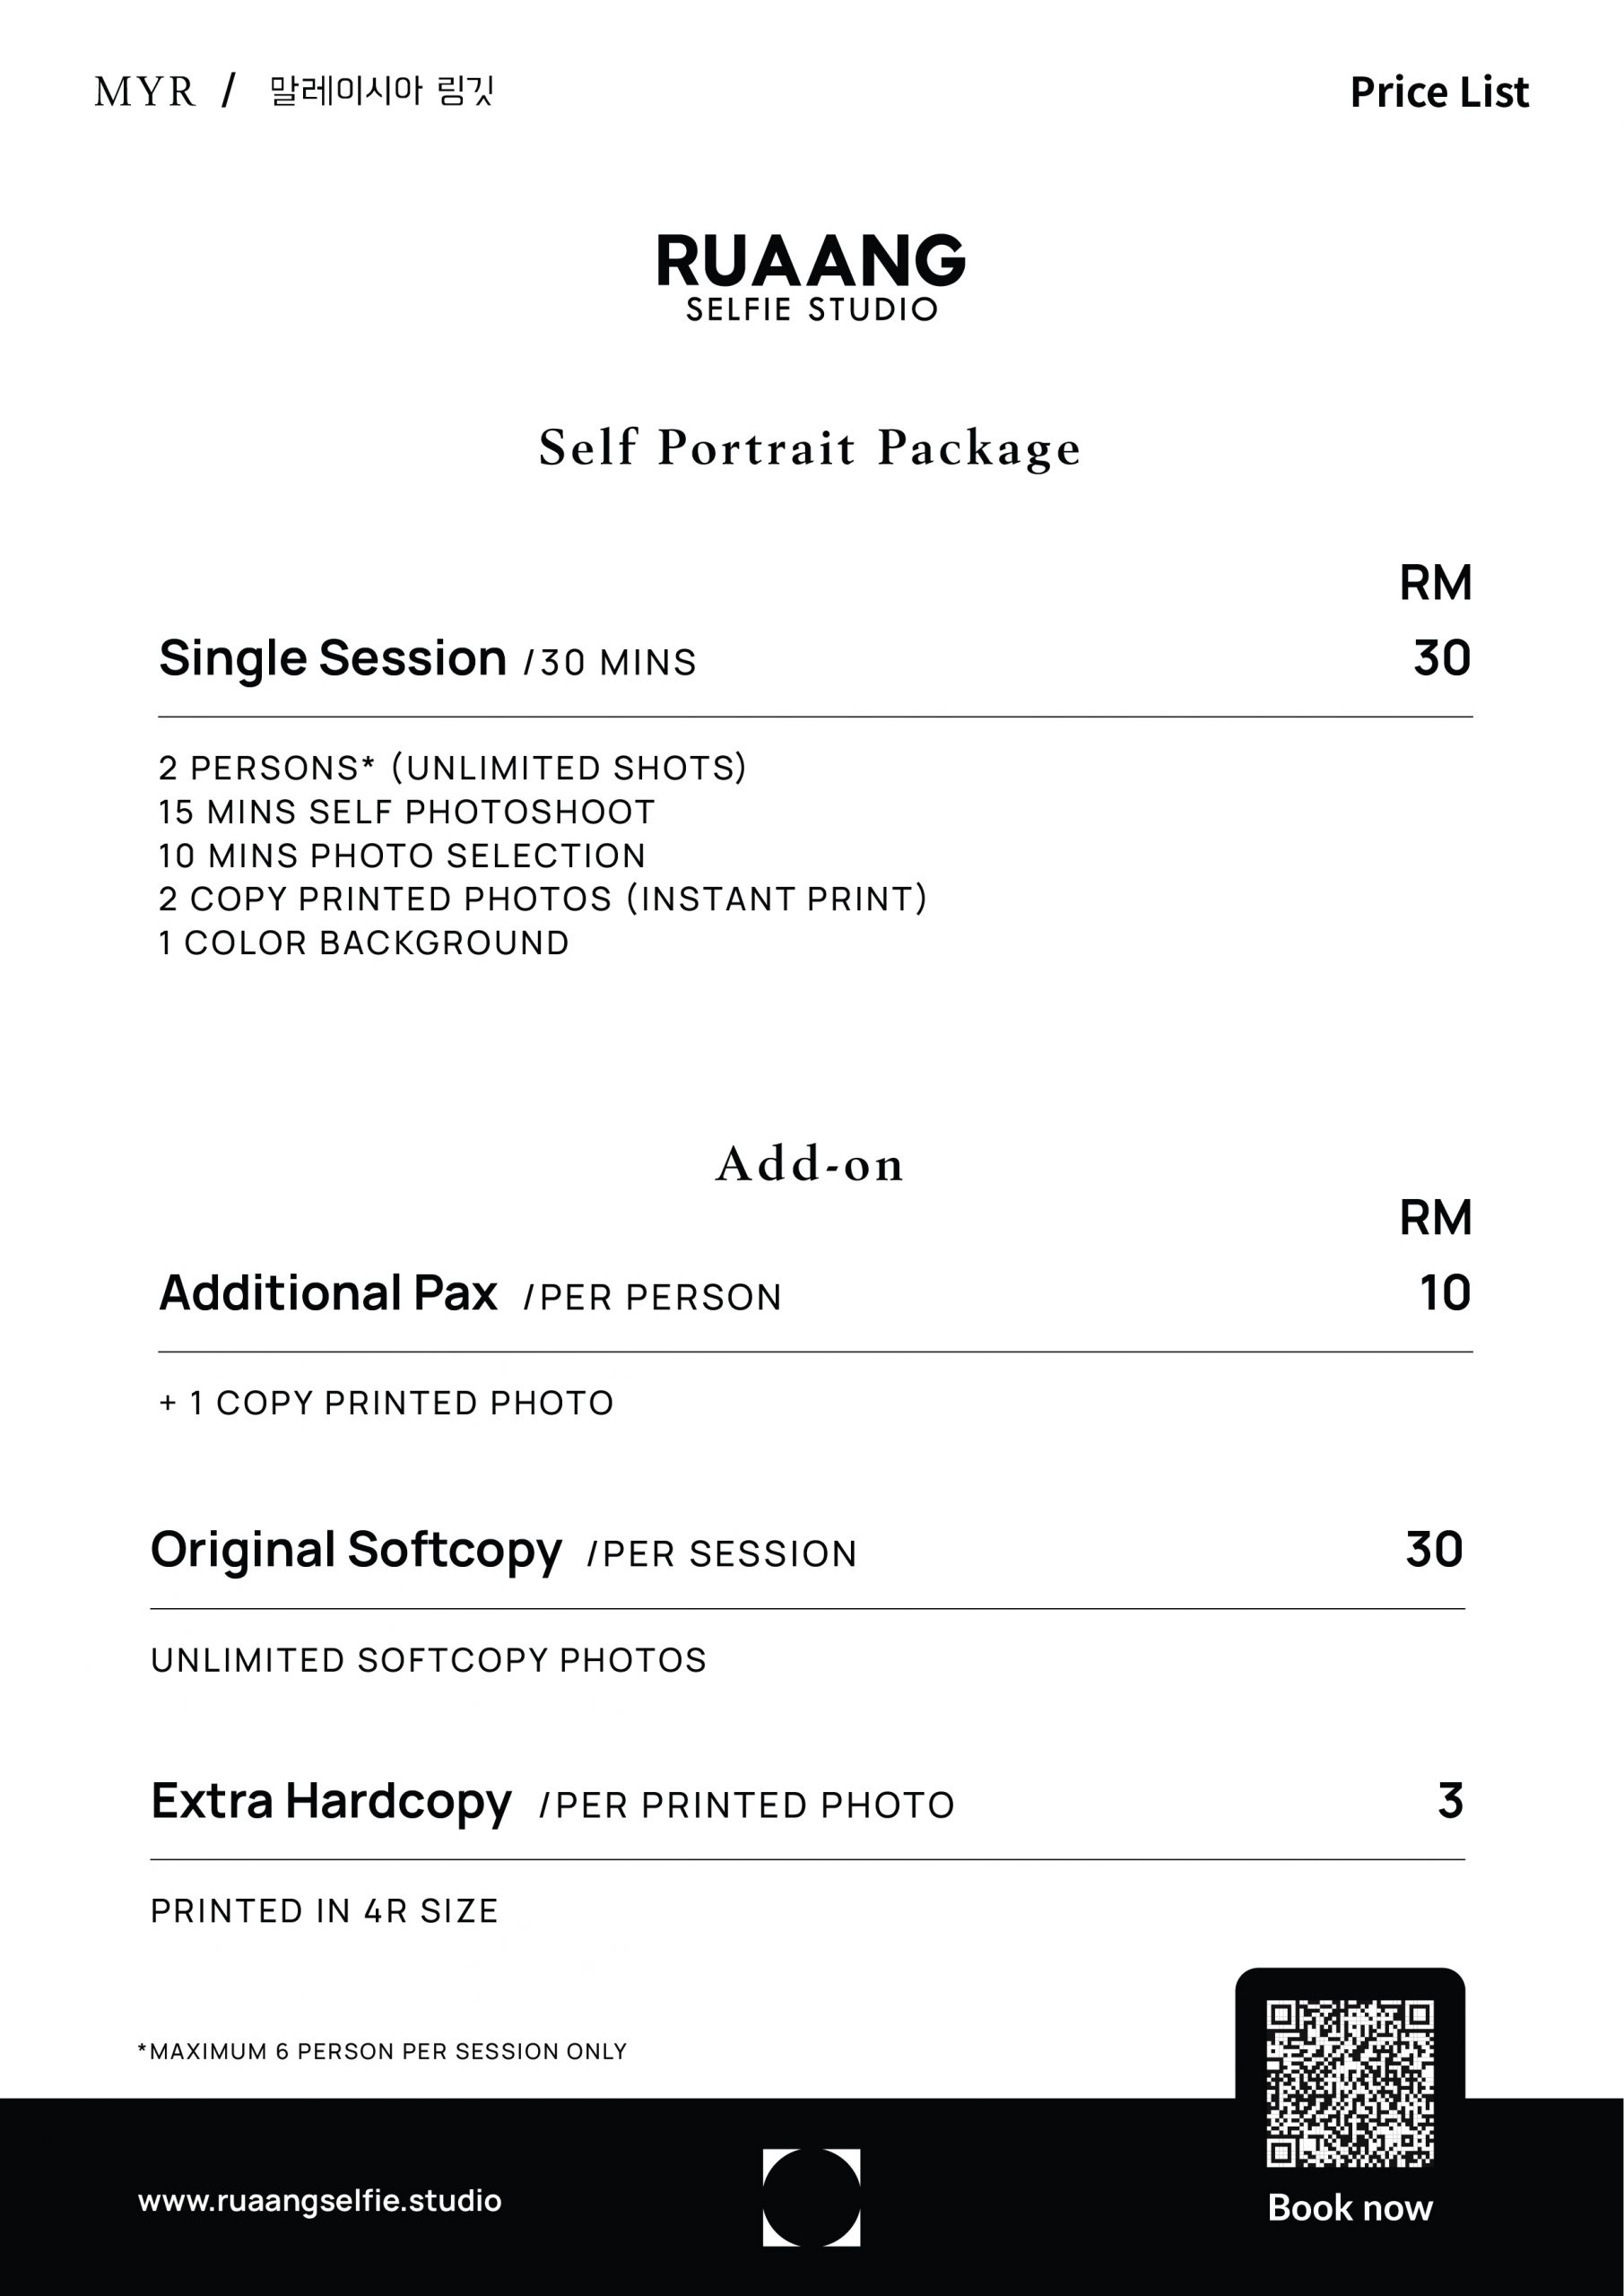The width and height of the screenshot is (1624, 2296).
Task: Click the Book now label
Action: [1349, 2207]
